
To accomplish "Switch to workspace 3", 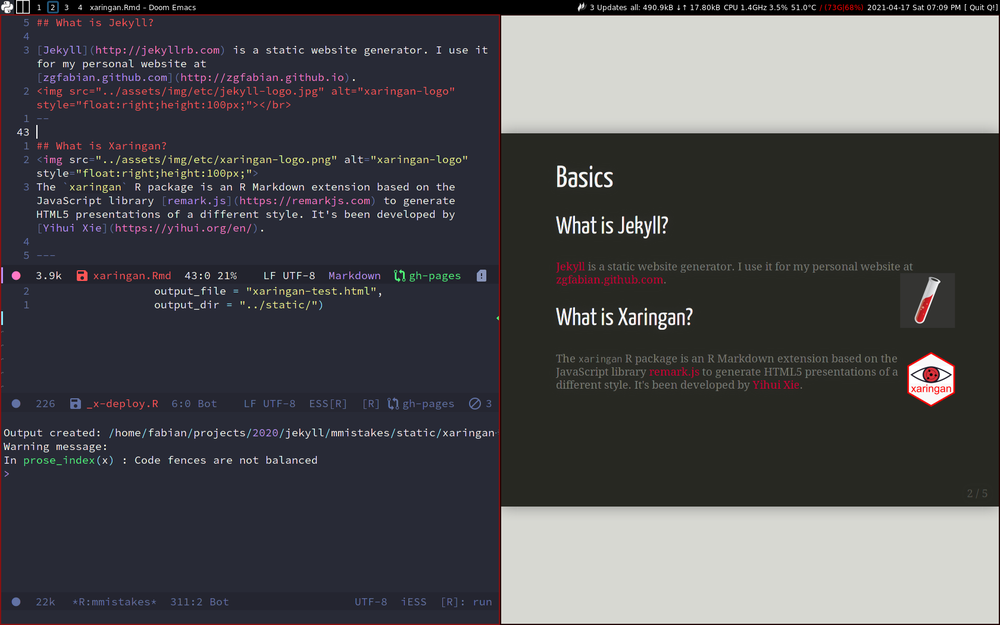I will point(66,7).
